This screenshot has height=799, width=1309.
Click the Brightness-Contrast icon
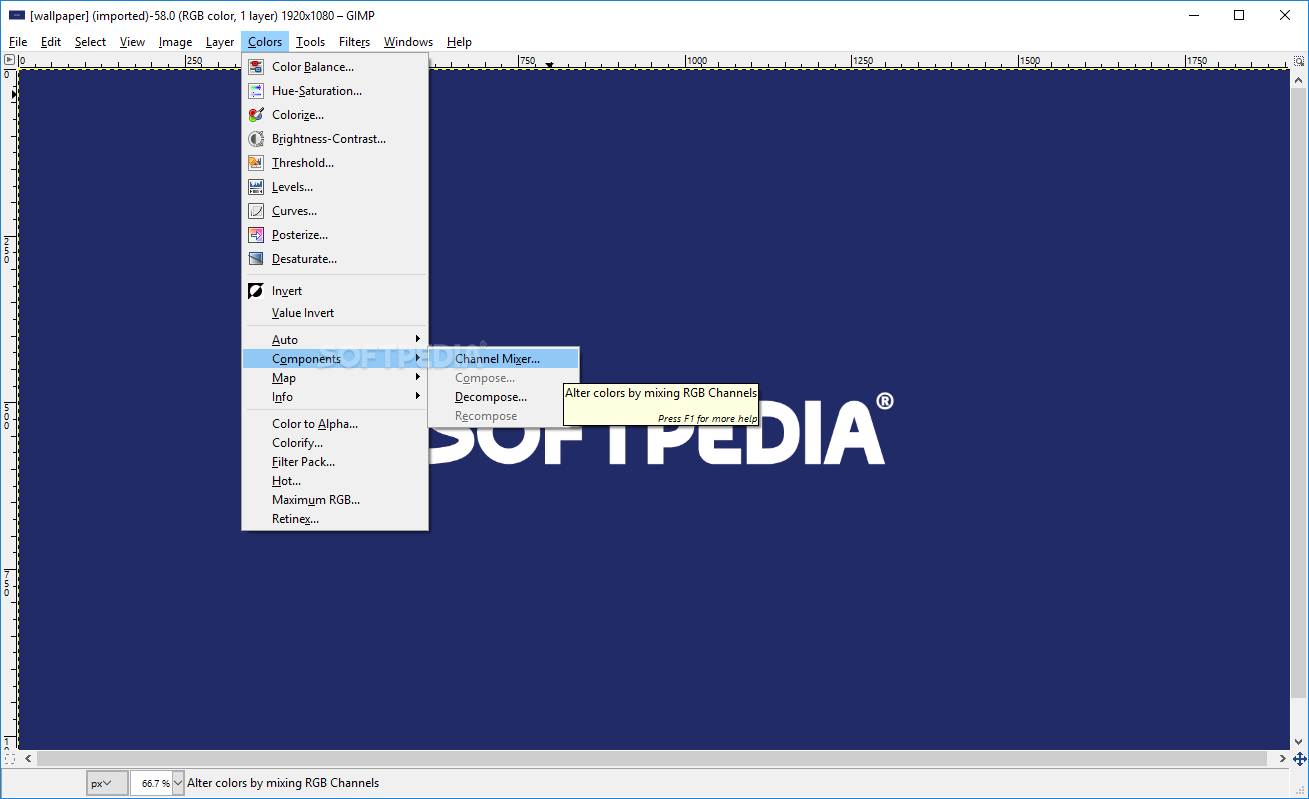point(255,139)
